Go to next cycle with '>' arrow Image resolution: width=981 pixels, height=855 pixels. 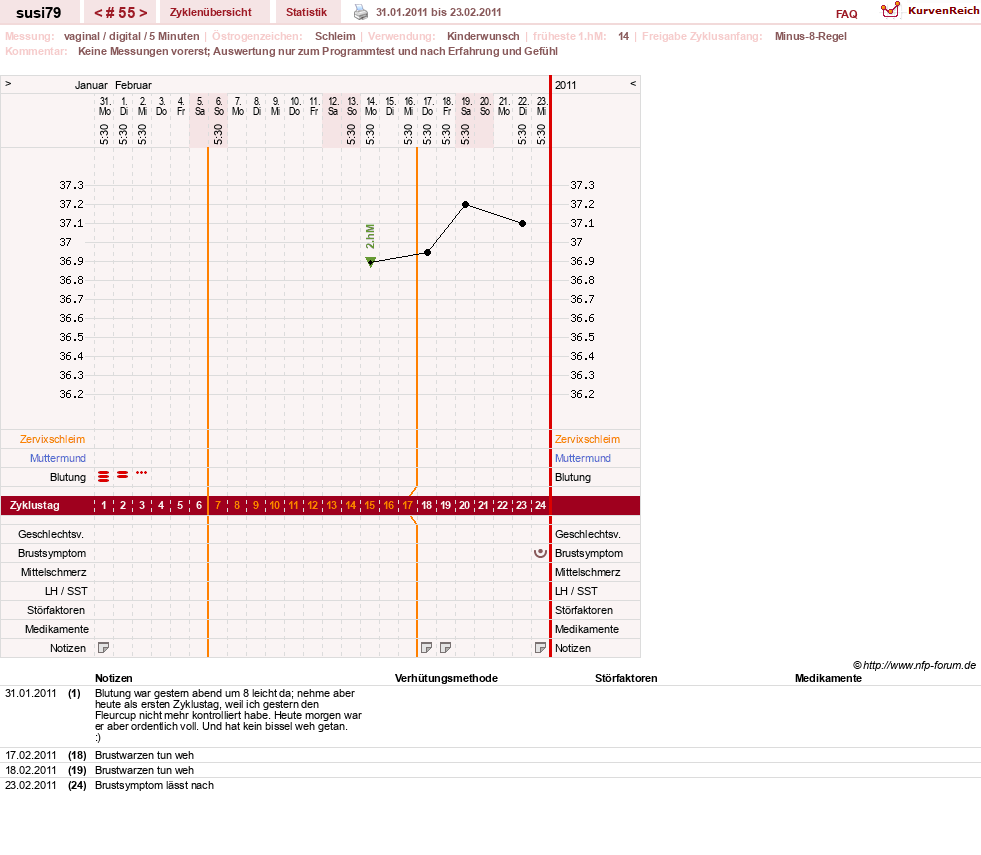pyautogui.click(x=143, y=13)
